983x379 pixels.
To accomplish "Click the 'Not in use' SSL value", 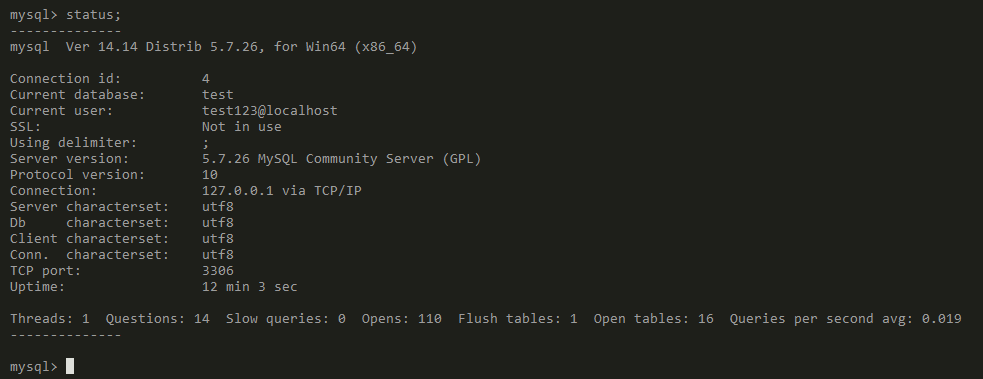I will click(241, 127).
